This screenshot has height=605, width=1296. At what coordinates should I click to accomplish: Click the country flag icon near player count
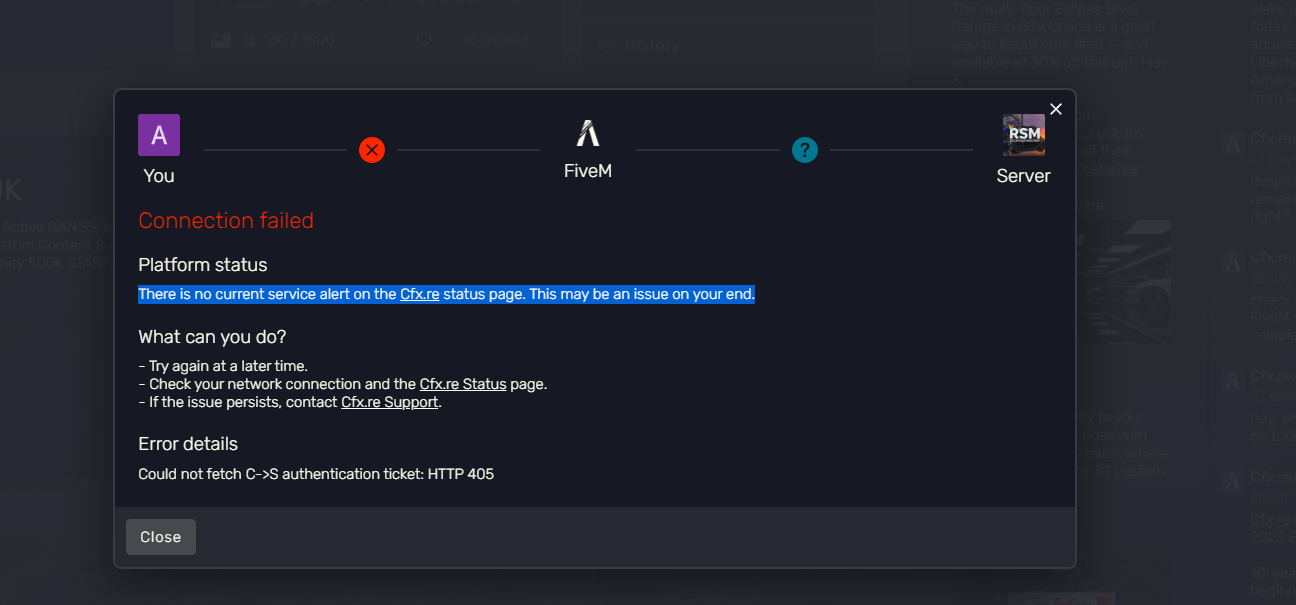(220, 41)
